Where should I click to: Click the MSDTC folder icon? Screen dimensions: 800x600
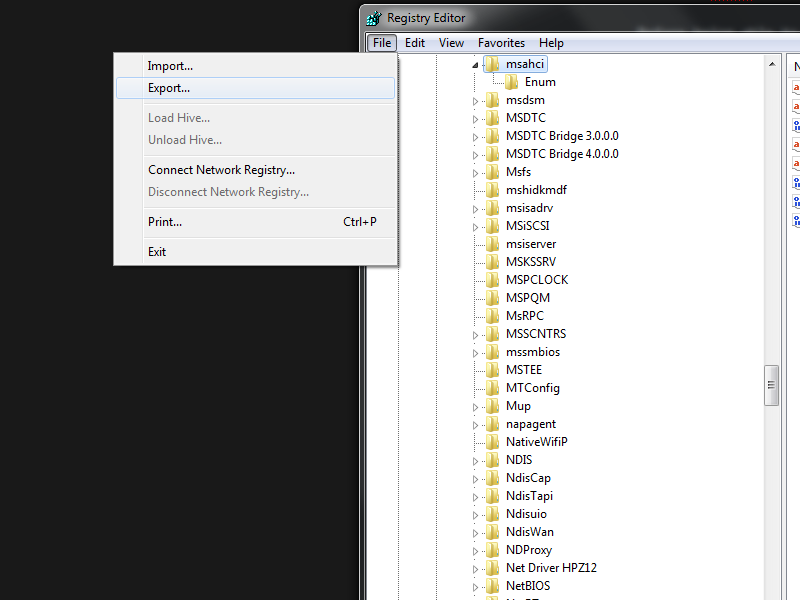[x=492, y=118]
